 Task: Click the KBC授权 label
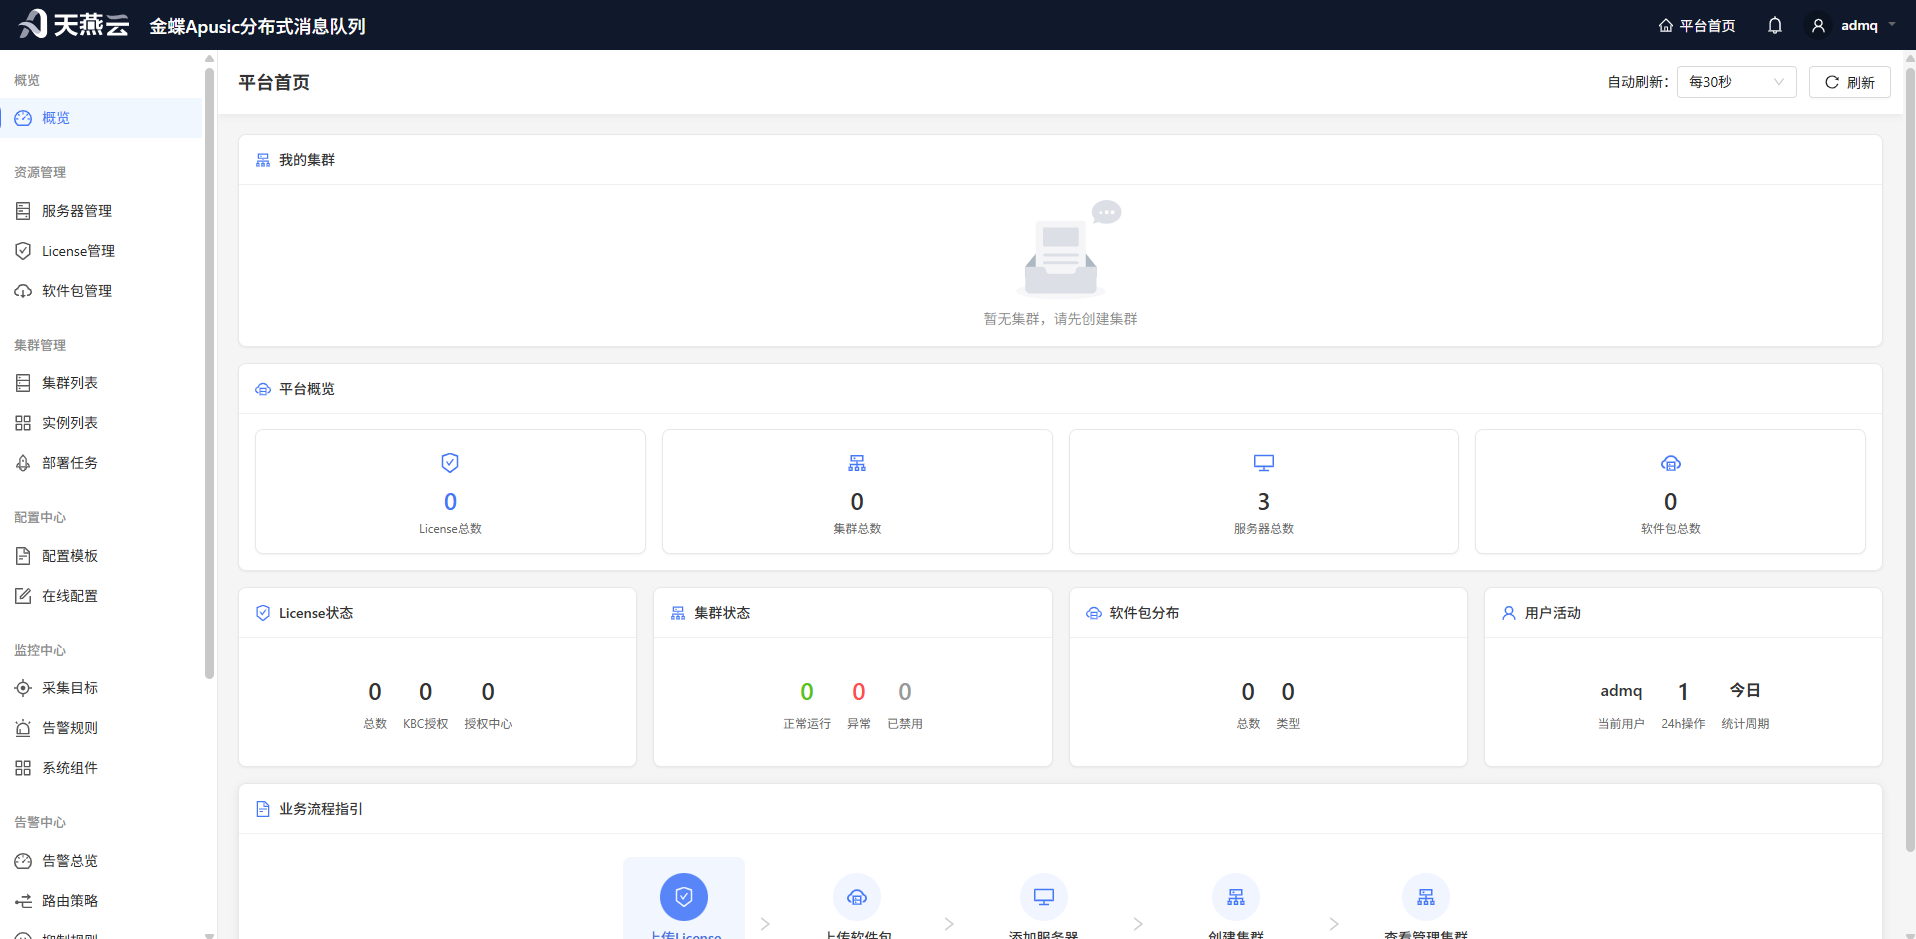[425, 724]
